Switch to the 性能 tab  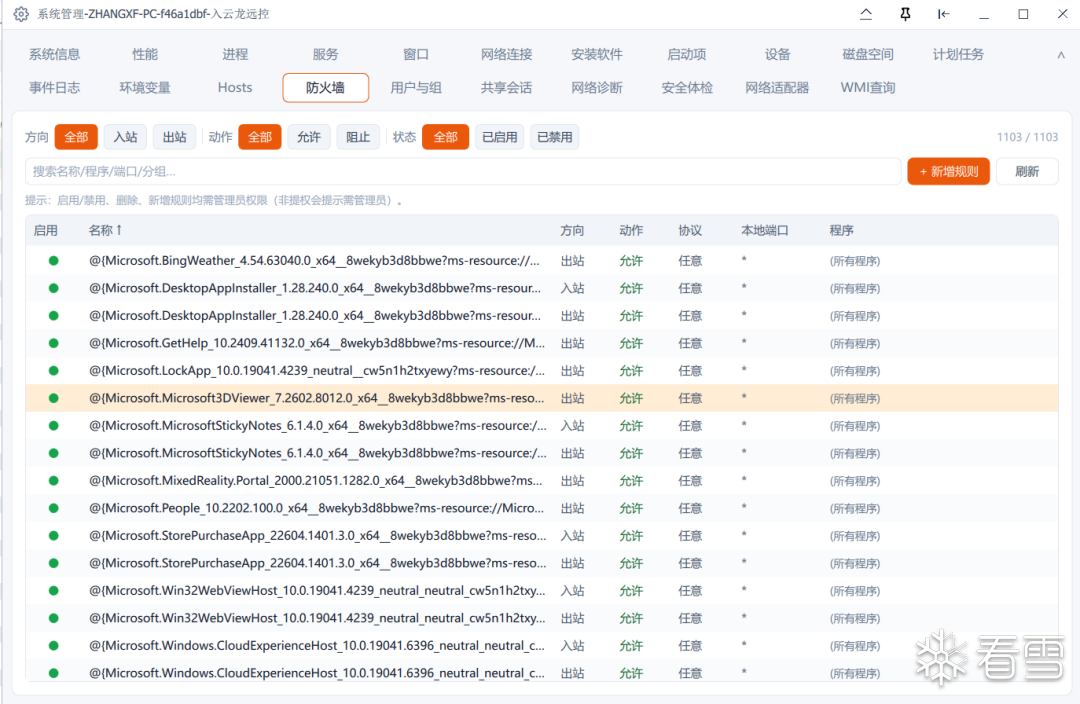[x=145, y=54]
